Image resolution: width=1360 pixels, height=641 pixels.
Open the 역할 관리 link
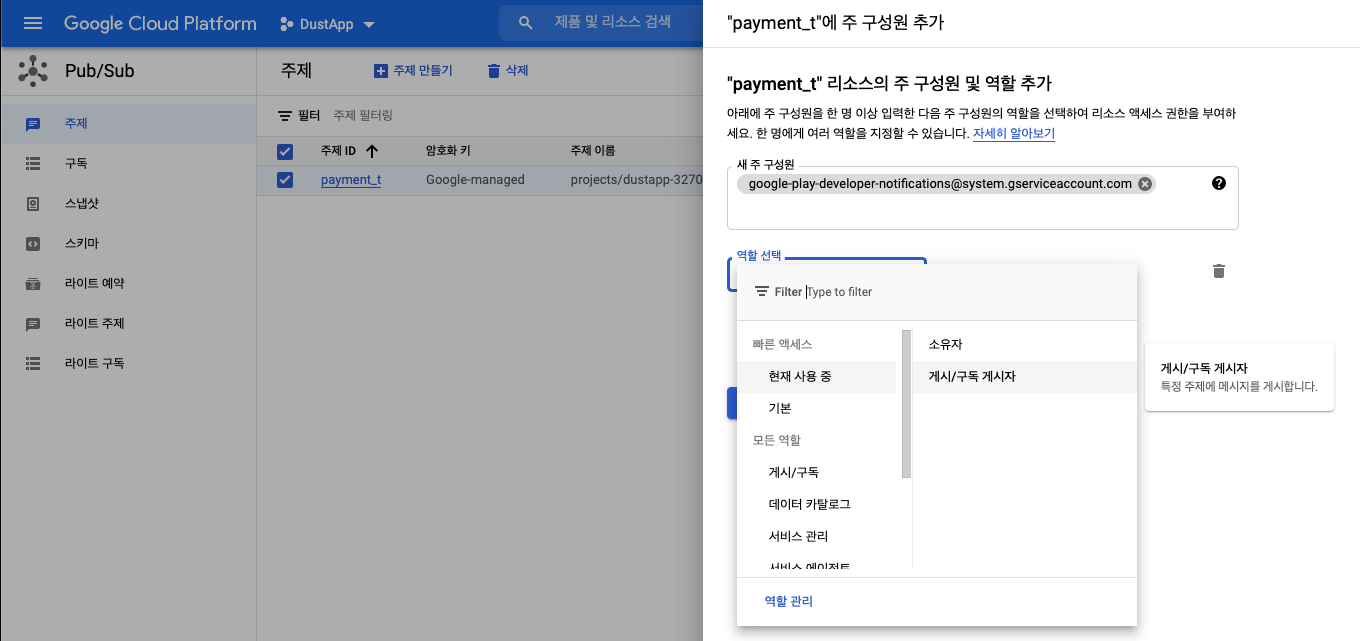[789, 601]
